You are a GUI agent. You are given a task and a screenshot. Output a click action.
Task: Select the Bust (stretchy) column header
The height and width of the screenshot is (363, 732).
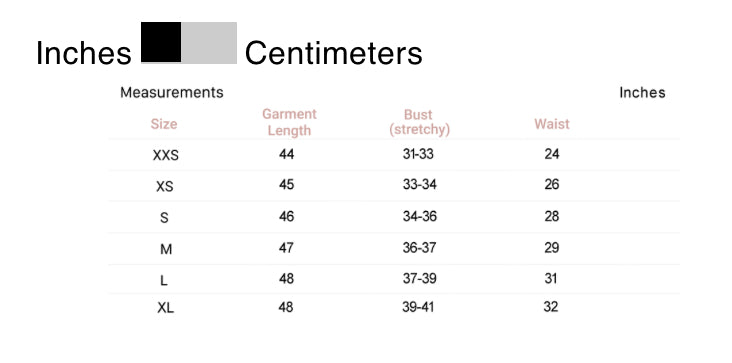(419, 122)
